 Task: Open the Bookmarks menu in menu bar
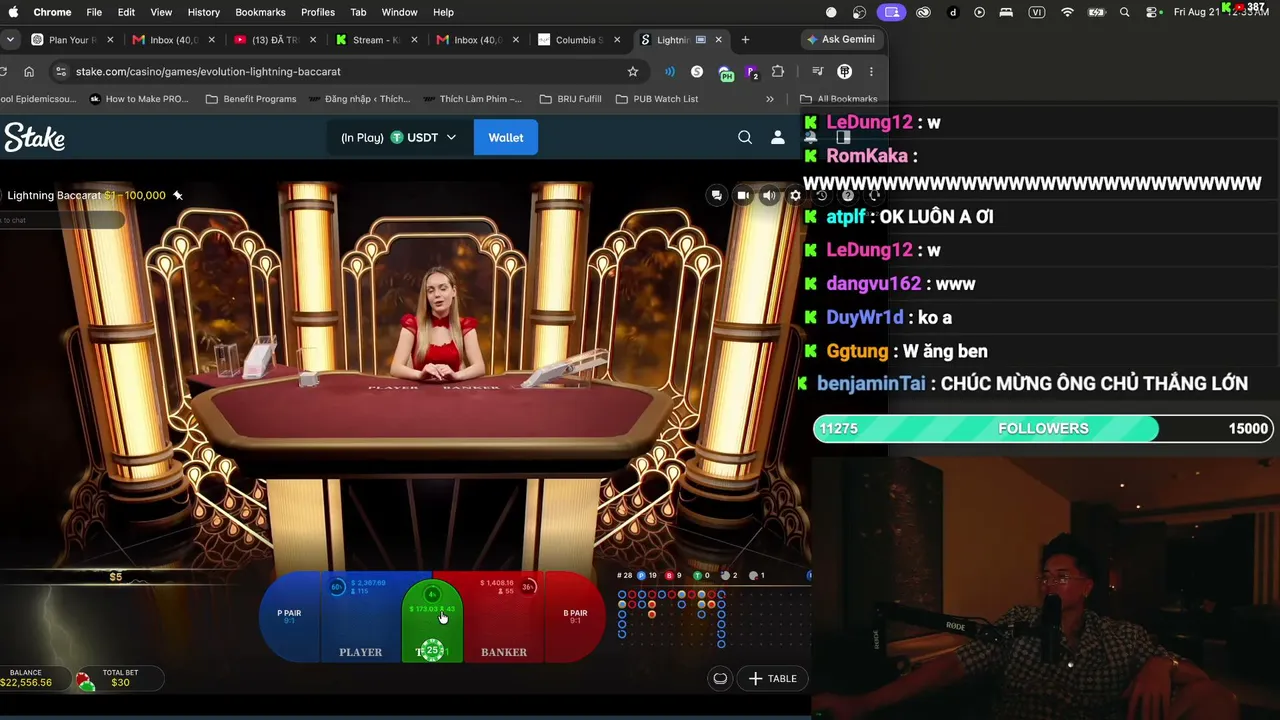pos(260,12)
